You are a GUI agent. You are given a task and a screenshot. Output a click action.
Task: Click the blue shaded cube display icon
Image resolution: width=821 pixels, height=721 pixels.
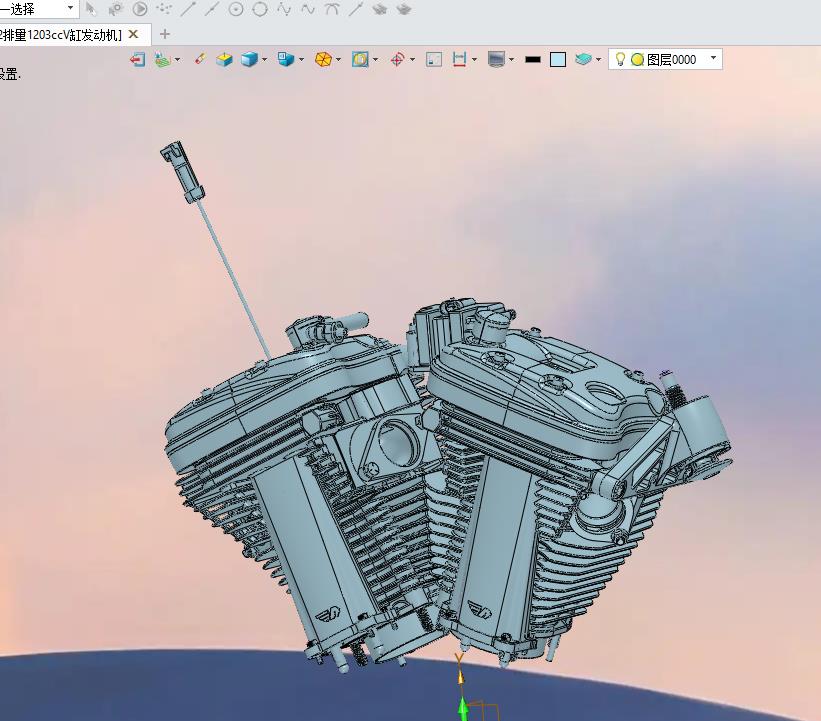(249, 59)
